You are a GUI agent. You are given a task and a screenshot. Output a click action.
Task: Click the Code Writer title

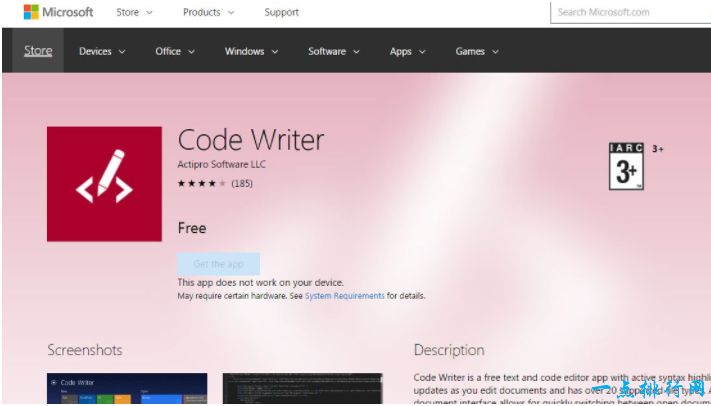[x=251, y=140]
